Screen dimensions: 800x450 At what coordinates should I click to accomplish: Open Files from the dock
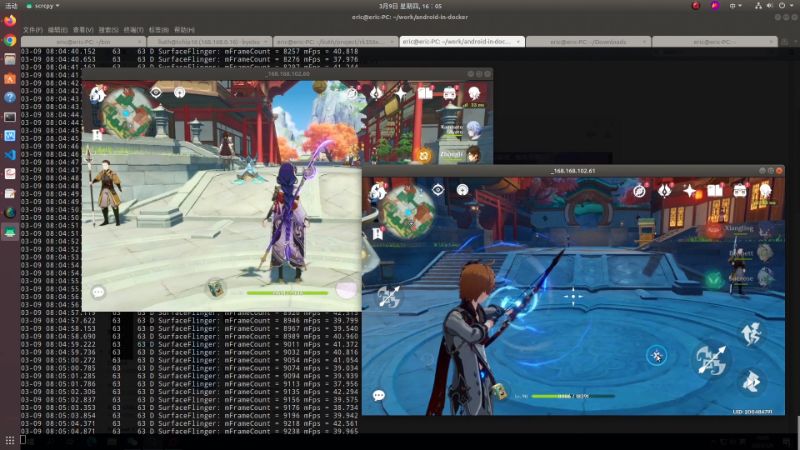(10, 59)
